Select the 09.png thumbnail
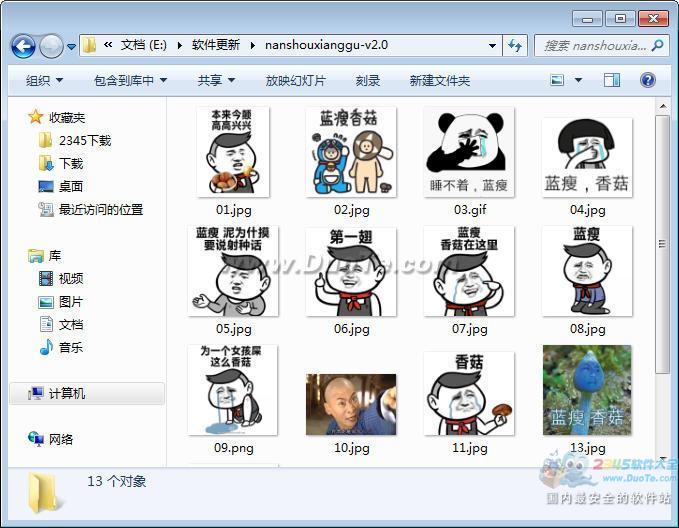679x528 pixels. [233, 390]
